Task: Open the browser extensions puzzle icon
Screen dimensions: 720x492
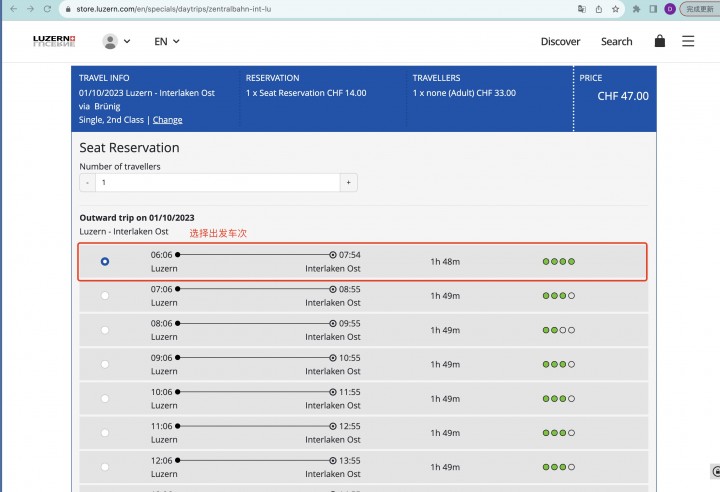Action: click(x=636, y=9)
